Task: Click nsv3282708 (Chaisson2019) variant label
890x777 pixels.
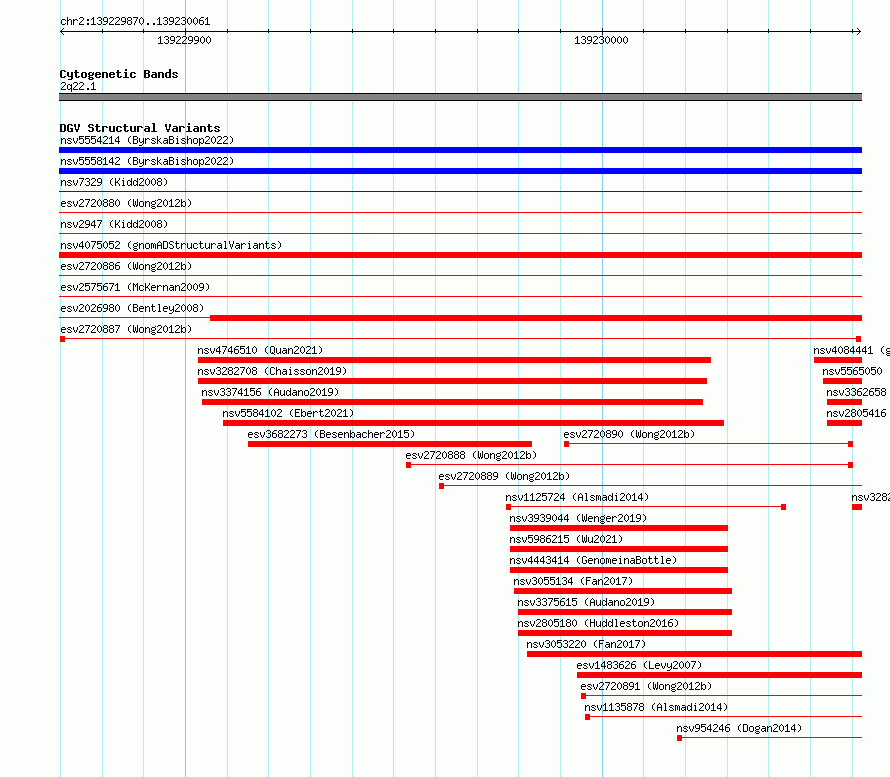Action: (x=272, y=371)
